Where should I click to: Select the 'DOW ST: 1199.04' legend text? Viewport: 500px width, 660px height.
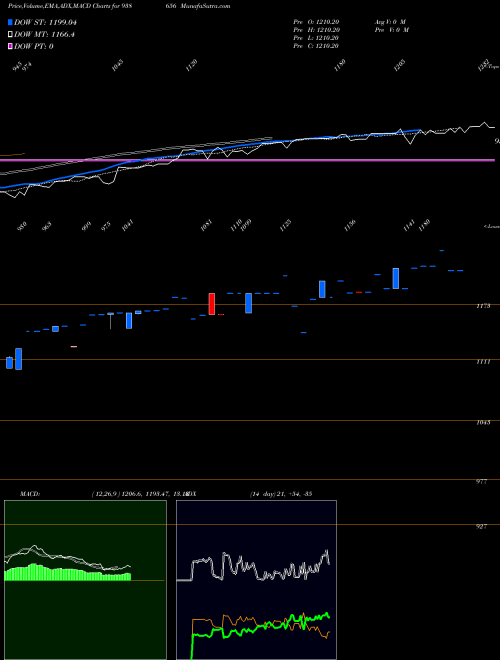click(45, 22)
